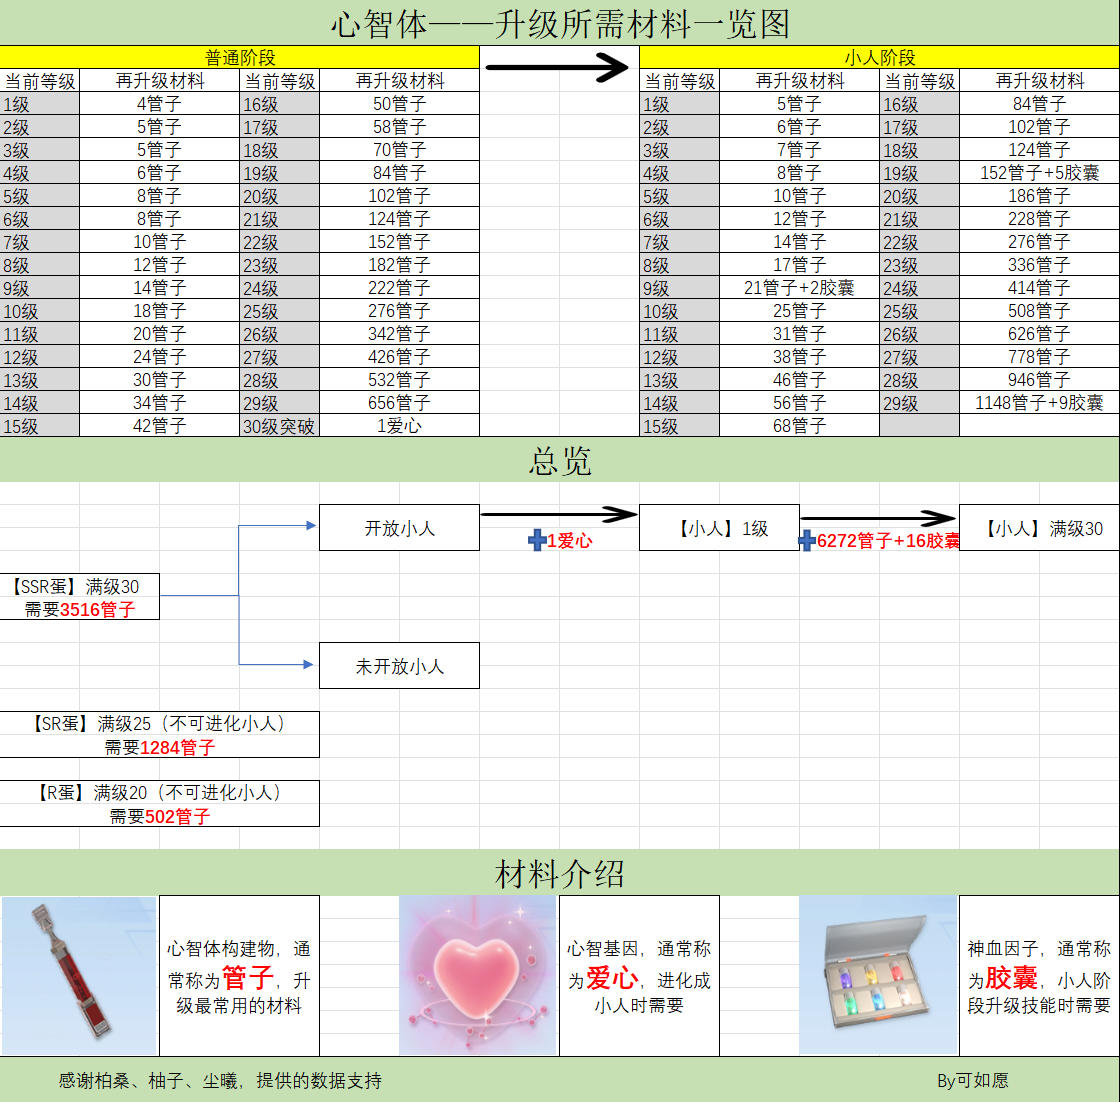
Task: Click the title 心智体——升级所需材料一览图
Action: [x=560, y=24]
